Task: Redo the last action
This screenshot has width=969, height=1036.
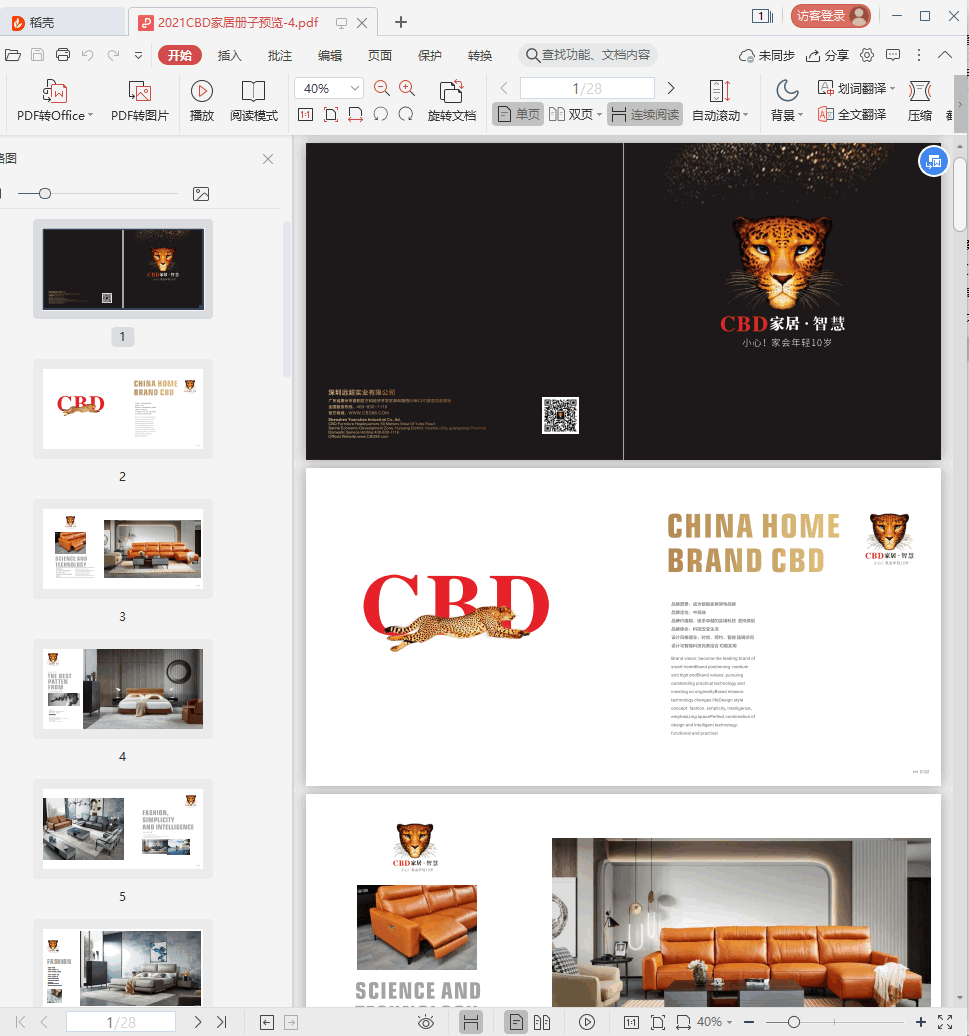Action: [113, 55]
